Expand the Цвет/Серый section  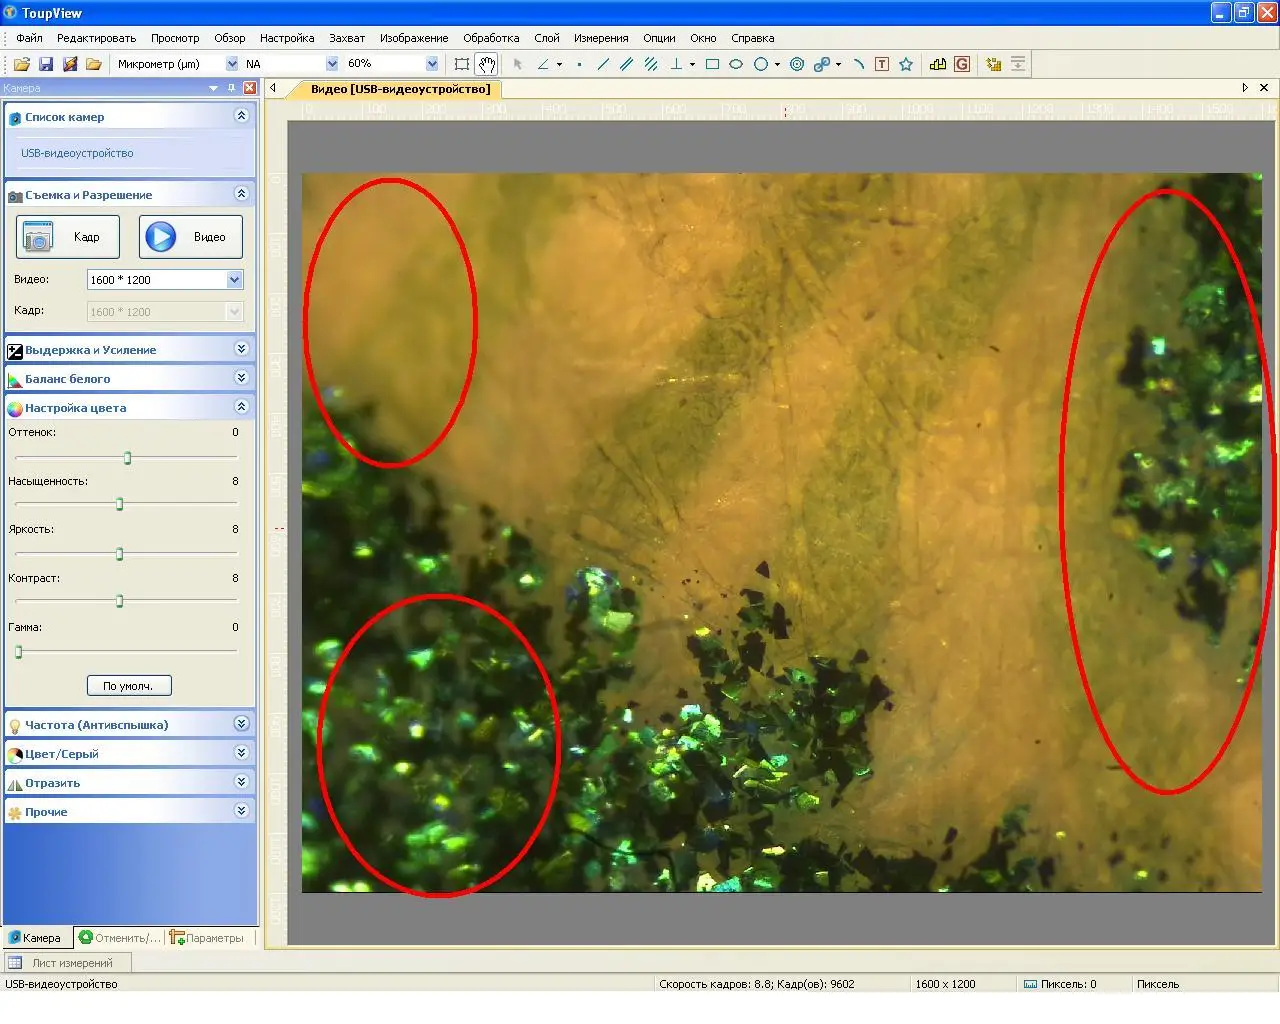pos(241,753)
